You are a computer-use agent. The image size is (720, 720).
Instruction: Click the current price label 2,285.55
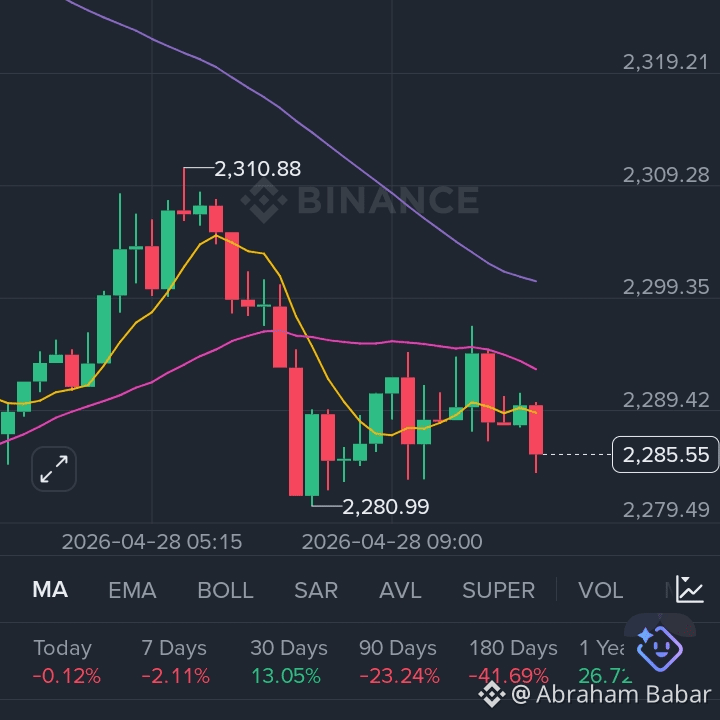666,455
